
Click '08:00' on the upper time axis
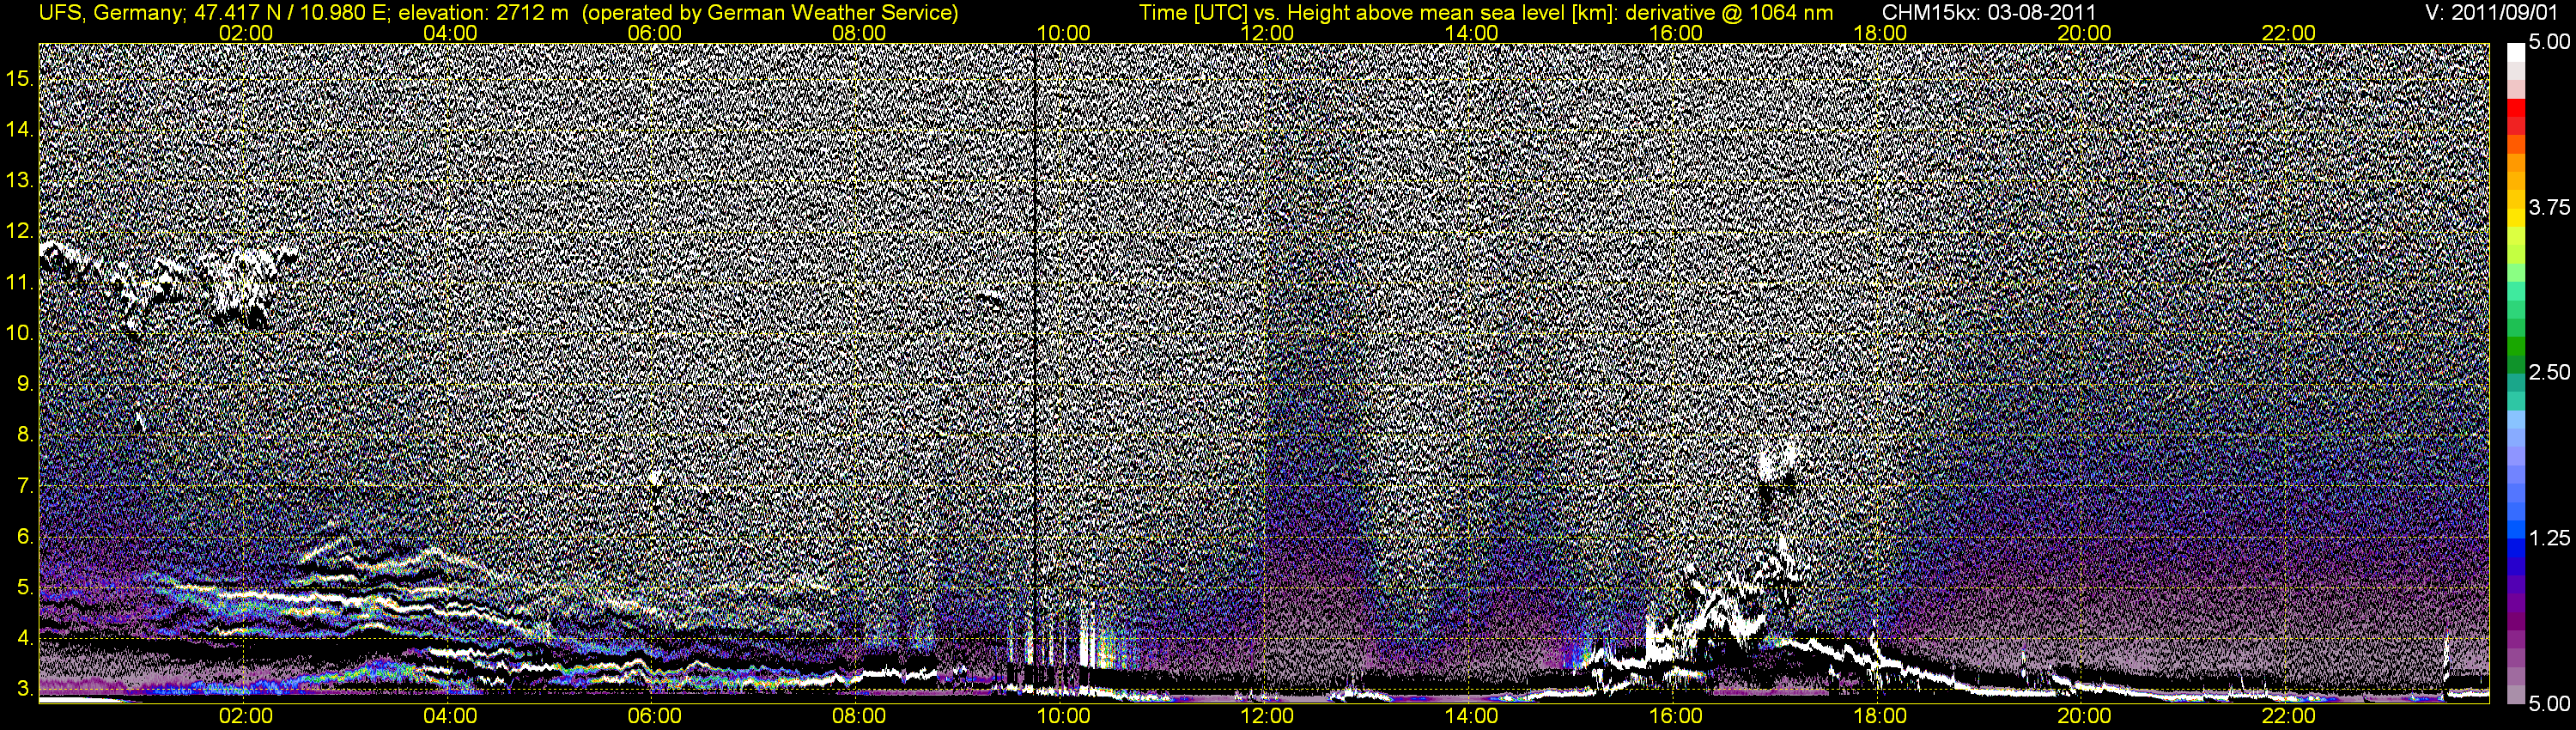[859, 33]
